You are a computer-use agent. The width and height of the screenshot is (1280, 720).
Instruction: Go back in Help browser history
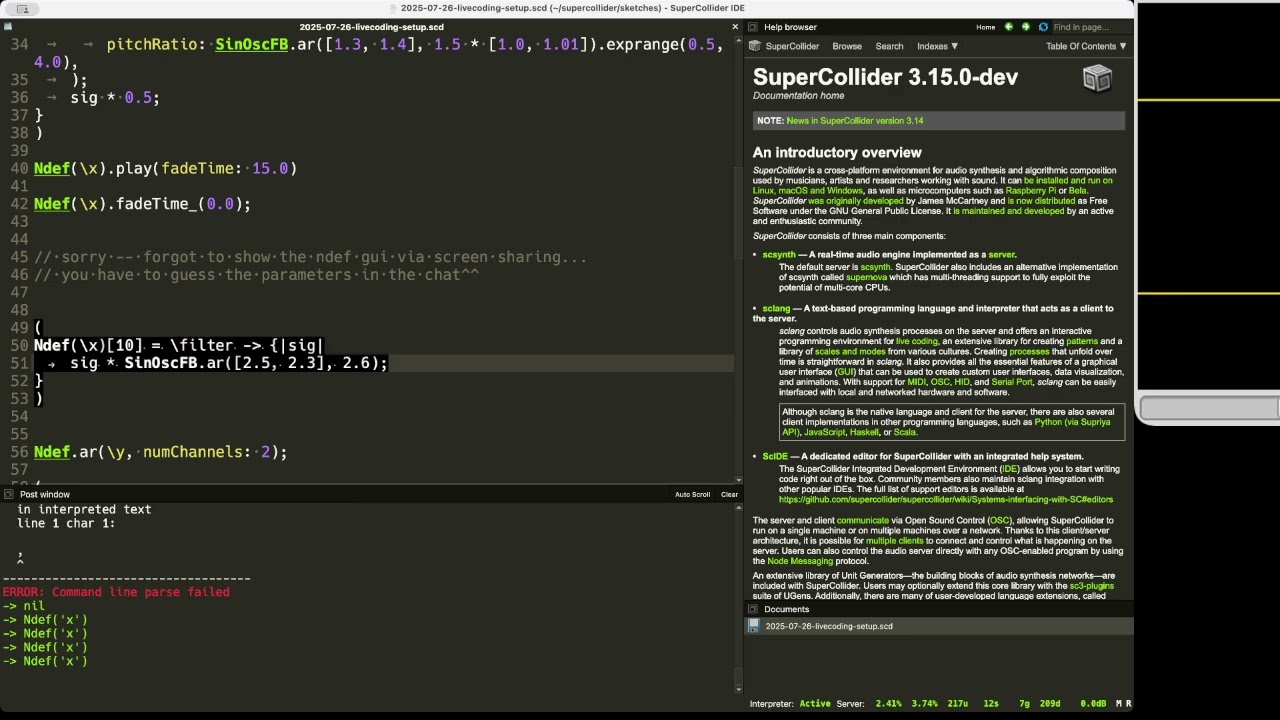tap(1008, 27)
